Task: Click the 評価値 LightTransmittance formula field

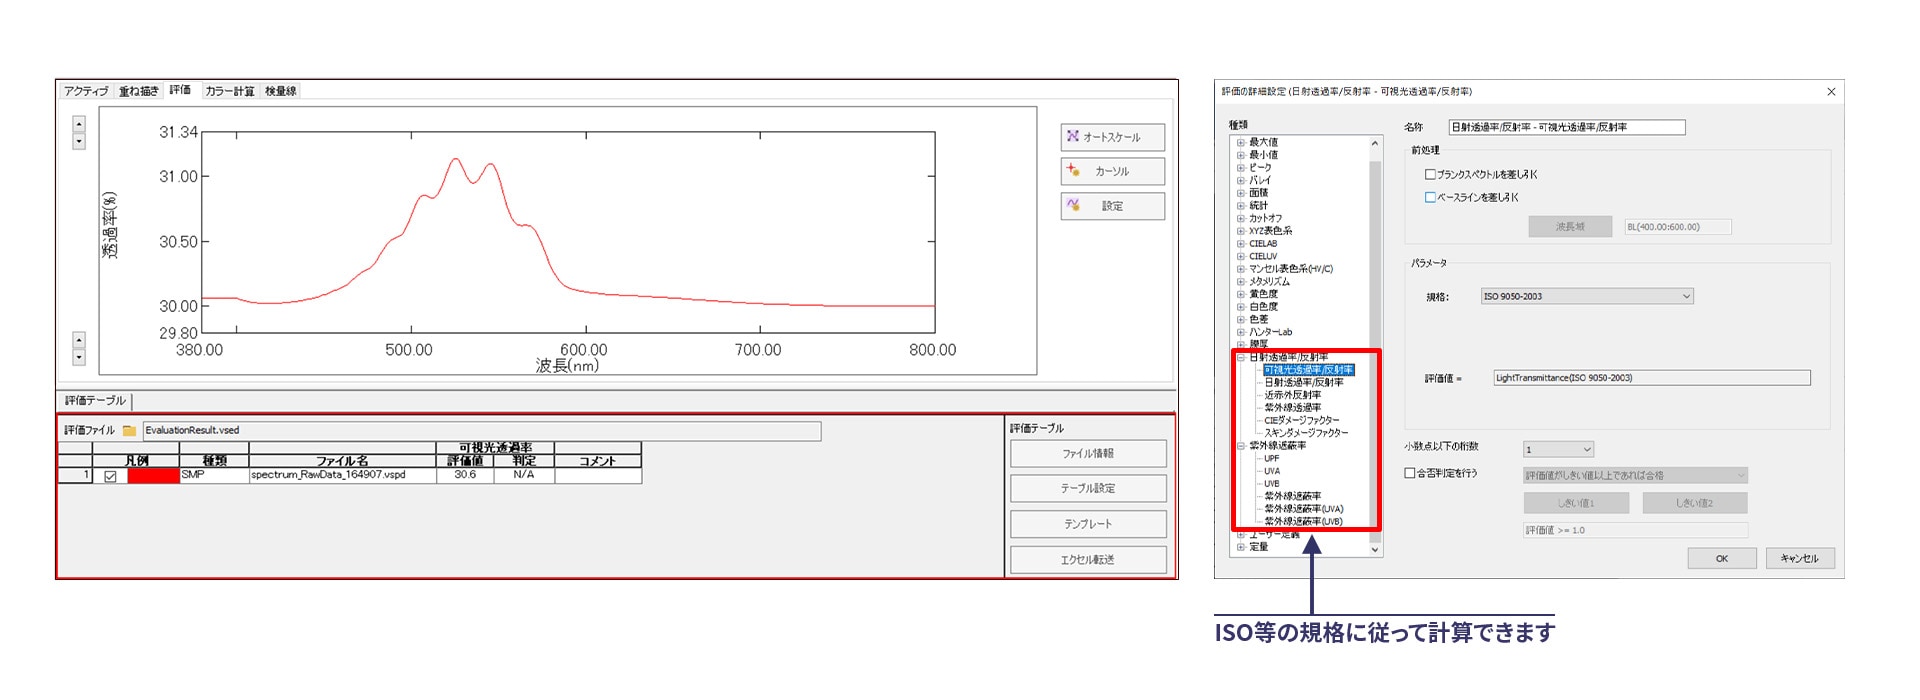Action: [x=1652, y=378]
